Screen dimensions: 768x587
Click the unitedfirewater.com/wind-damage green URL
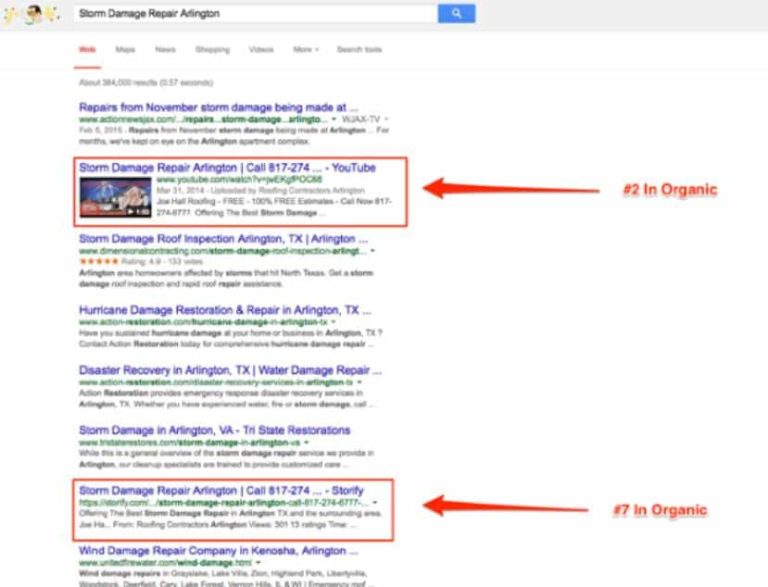tap(165, 563)
